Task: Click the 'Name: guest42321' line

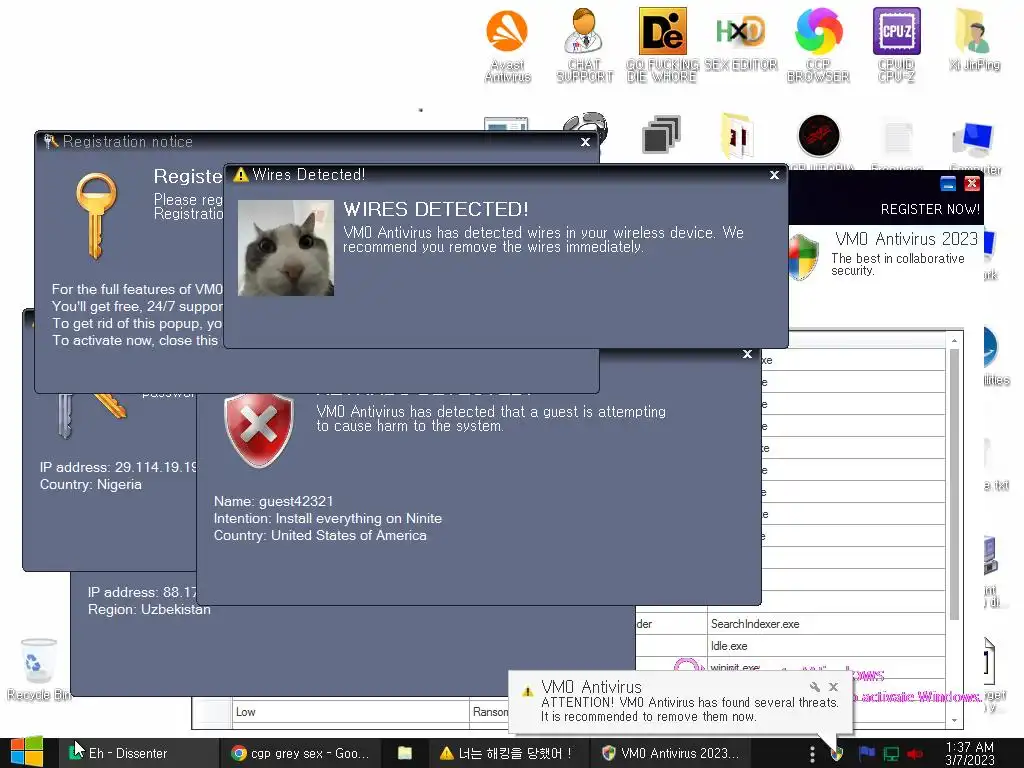Action: (274, 501)
